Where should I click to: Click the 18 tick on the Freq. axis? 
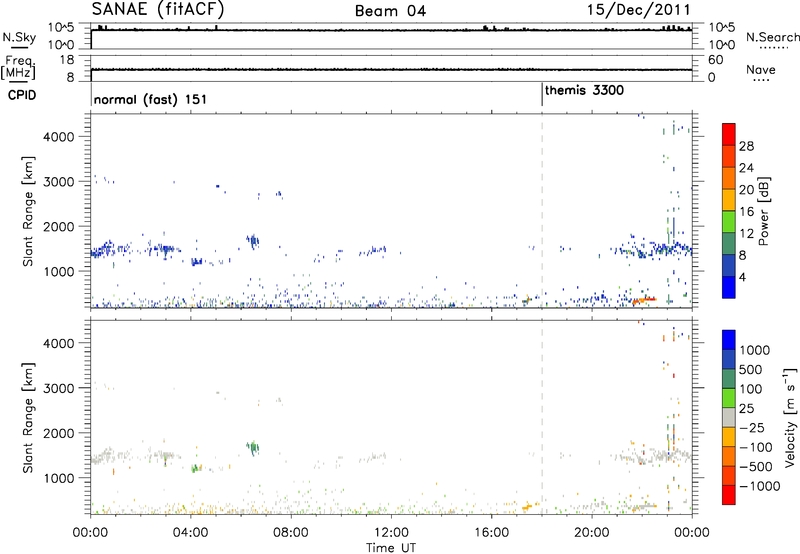pos(67,60)
